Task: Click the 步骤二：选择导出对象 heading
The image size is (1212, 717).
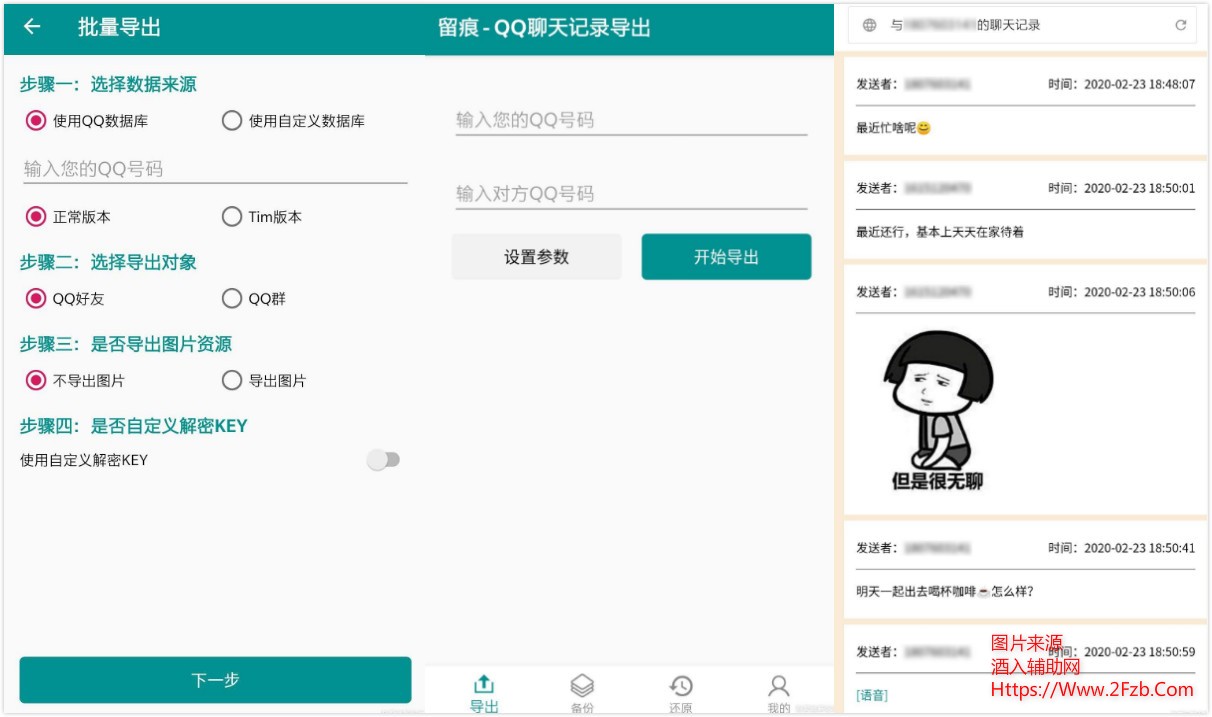Action: pyautogui.click(x=108, y=262)
